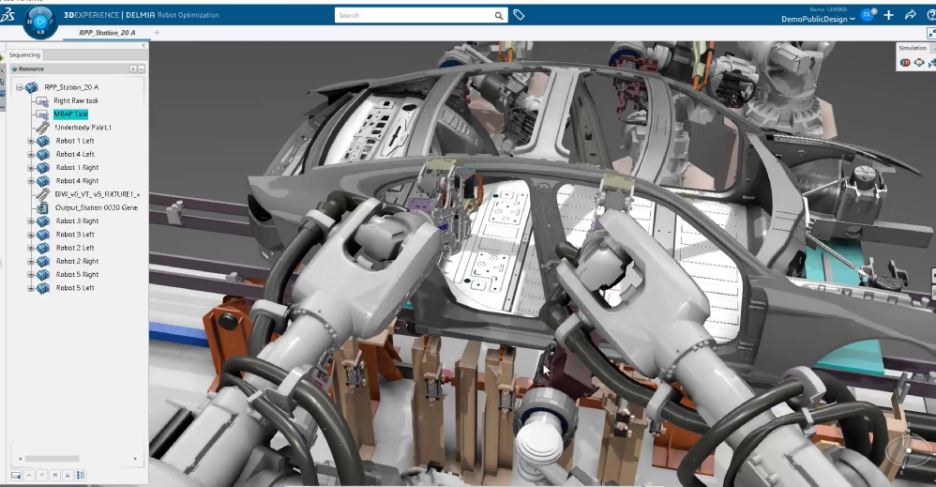Click the search magnifier icon
Image resolution: width=936 pixels, height=487 pixels.
498,16
